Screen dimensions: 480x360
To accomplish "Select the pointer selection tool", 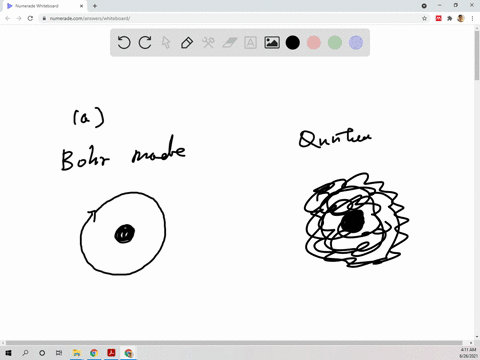I will [166, 43].
